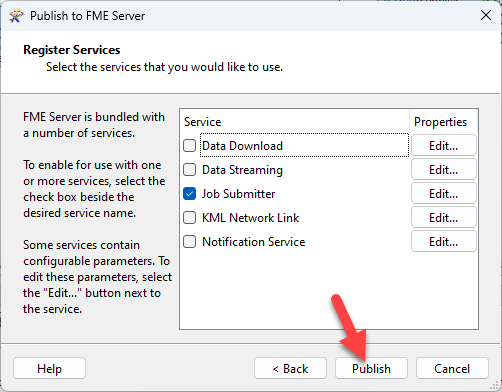Select the Data Download label
This screenshot has width=502, height=392.
(242, 146)
